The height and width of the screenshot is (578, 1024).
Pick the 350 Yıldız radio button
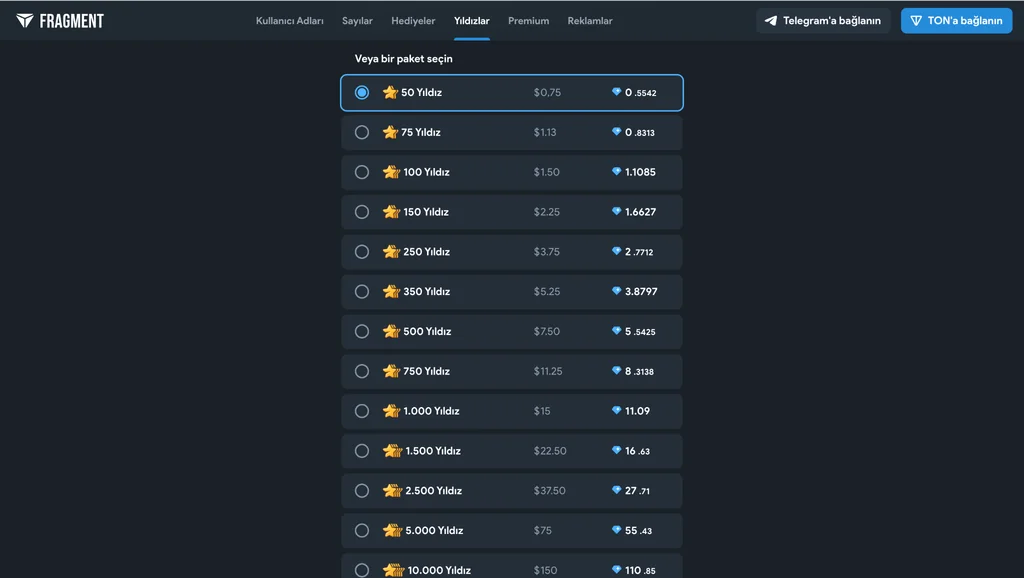click(362, 292)
